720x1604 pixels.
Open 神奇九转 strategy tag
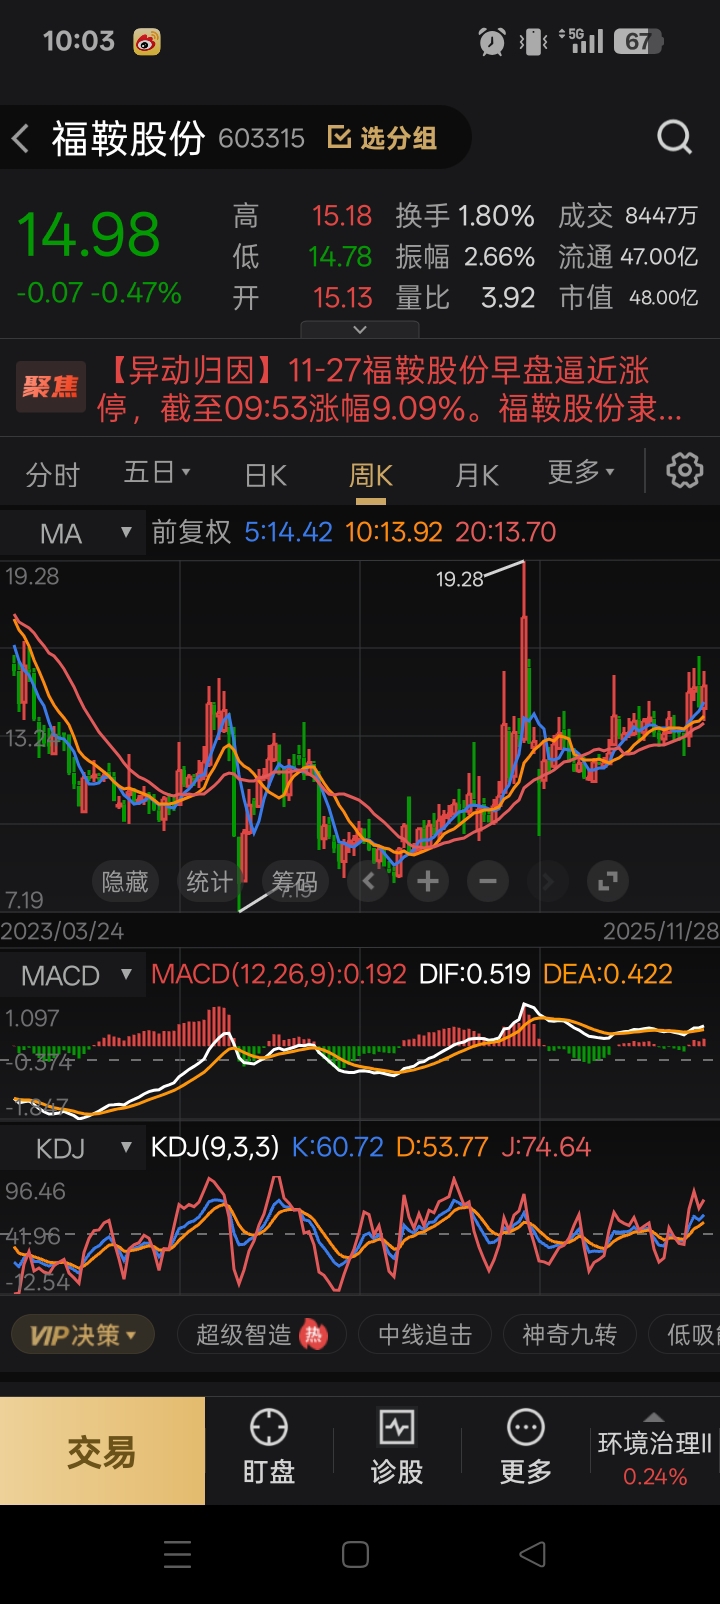pos(570,1335)
